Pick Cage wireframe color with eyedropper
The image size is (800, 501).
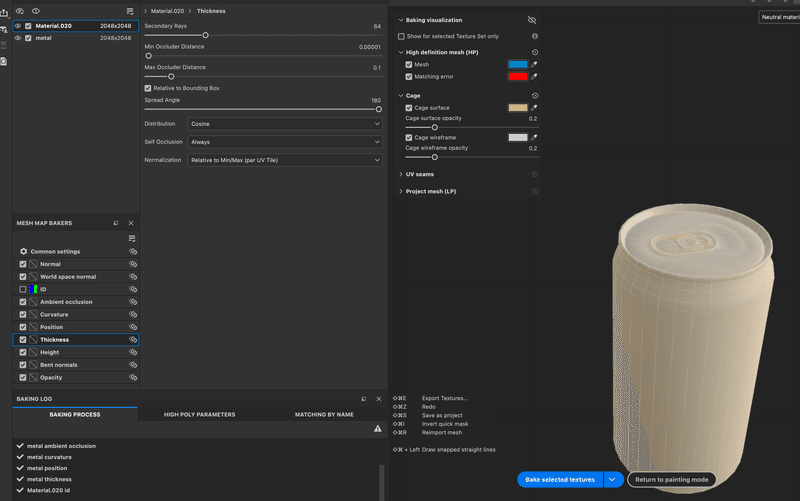pyautogui.click(x=534, y=137)
